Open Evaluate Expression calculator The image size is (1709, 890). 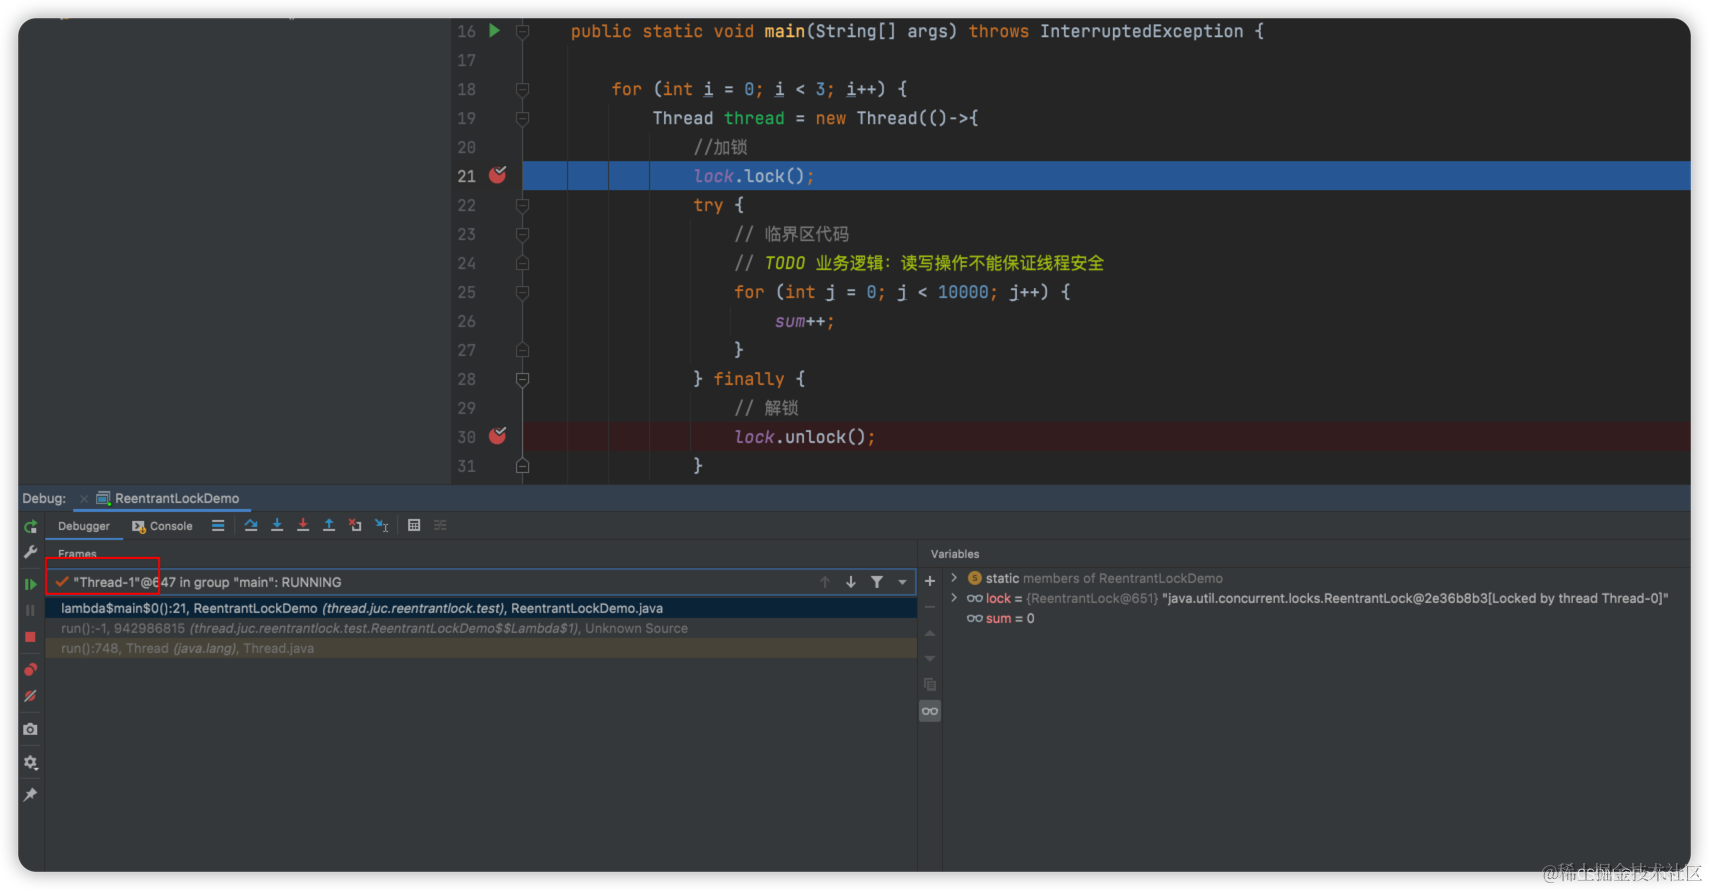click(414, 526)
